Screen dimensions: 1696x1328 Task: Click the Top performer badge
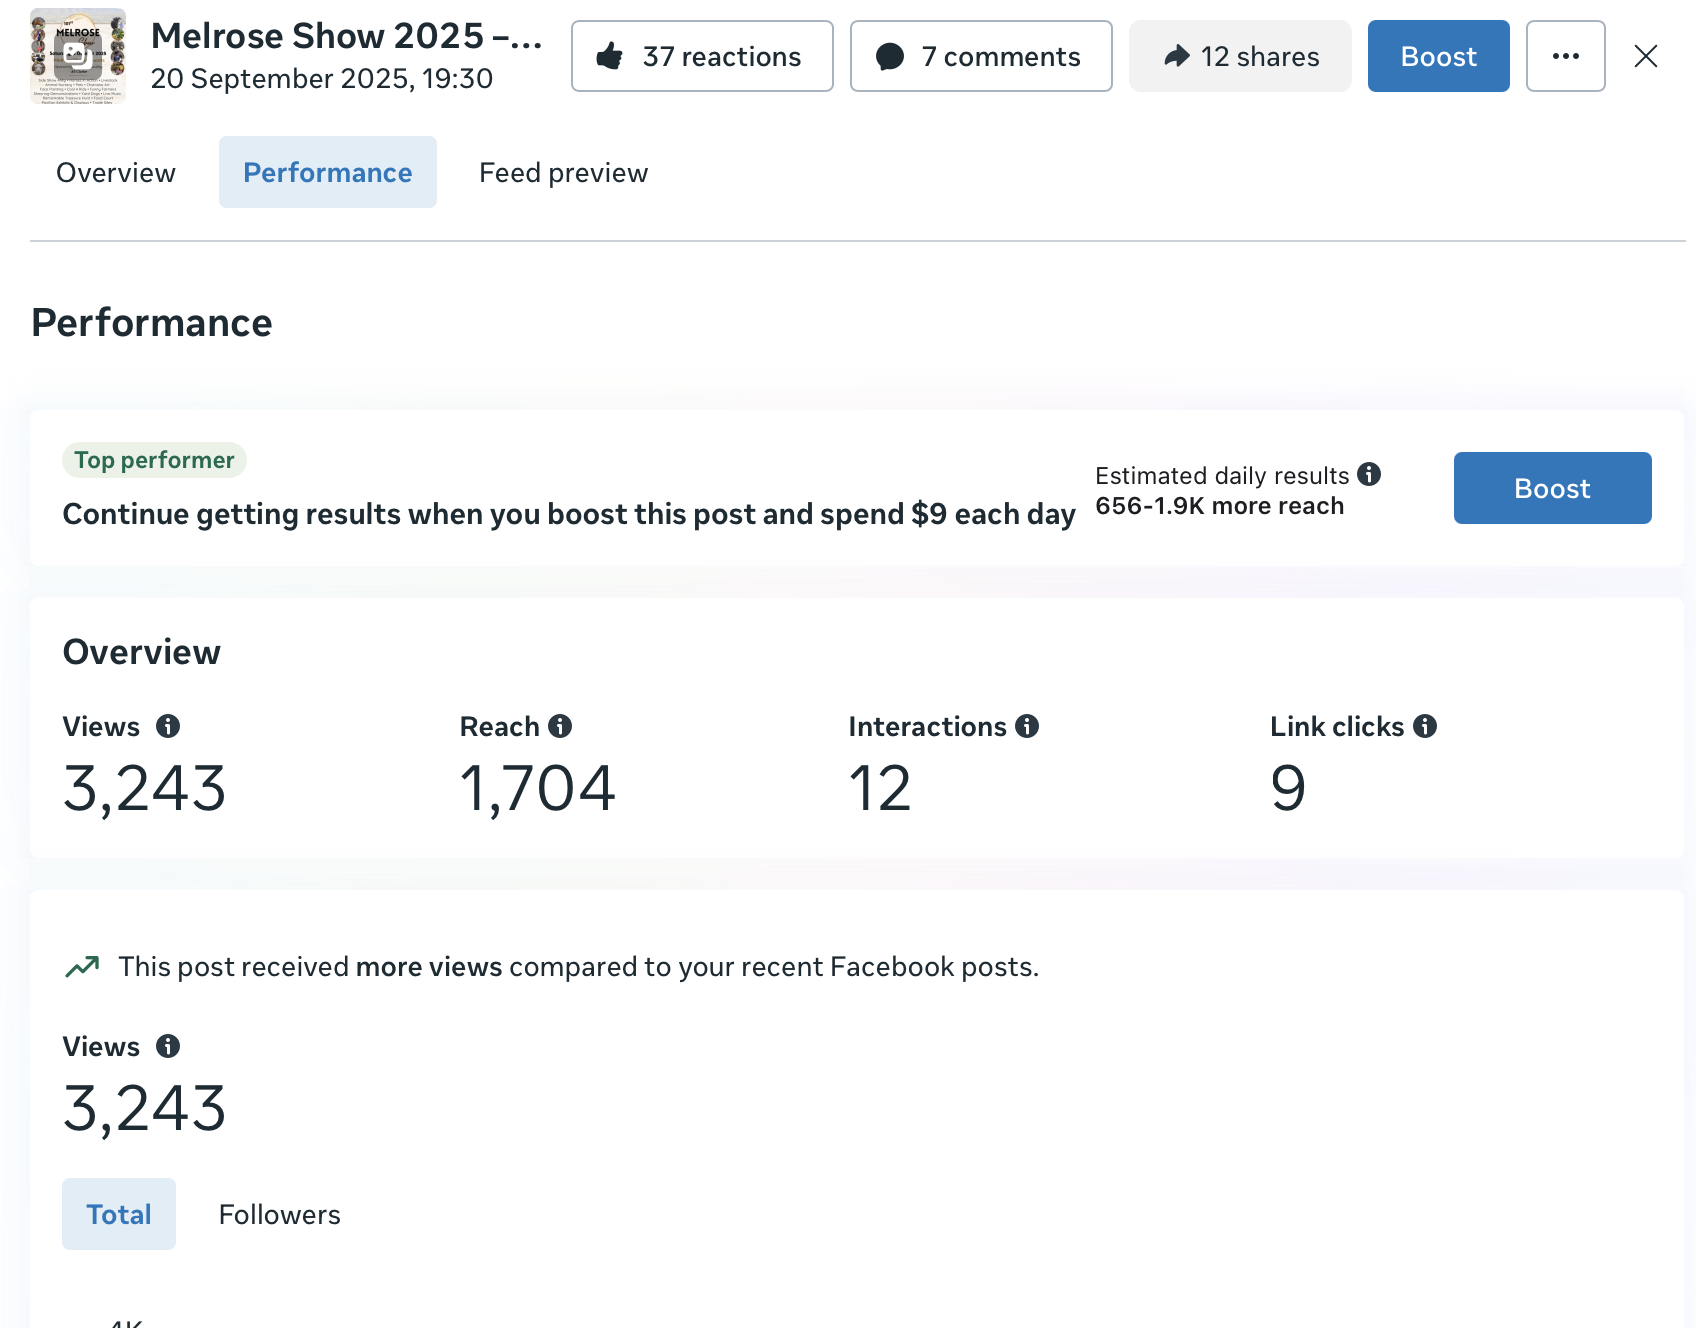tap(154, 460)
